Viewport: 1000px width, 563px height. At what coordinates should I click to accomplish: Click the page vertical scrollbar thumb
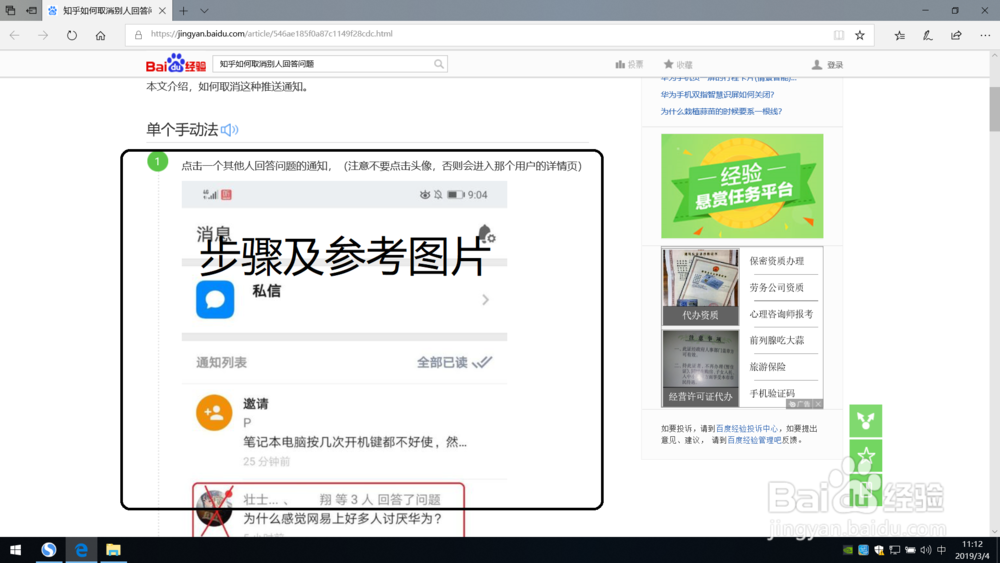pos(994,109)
